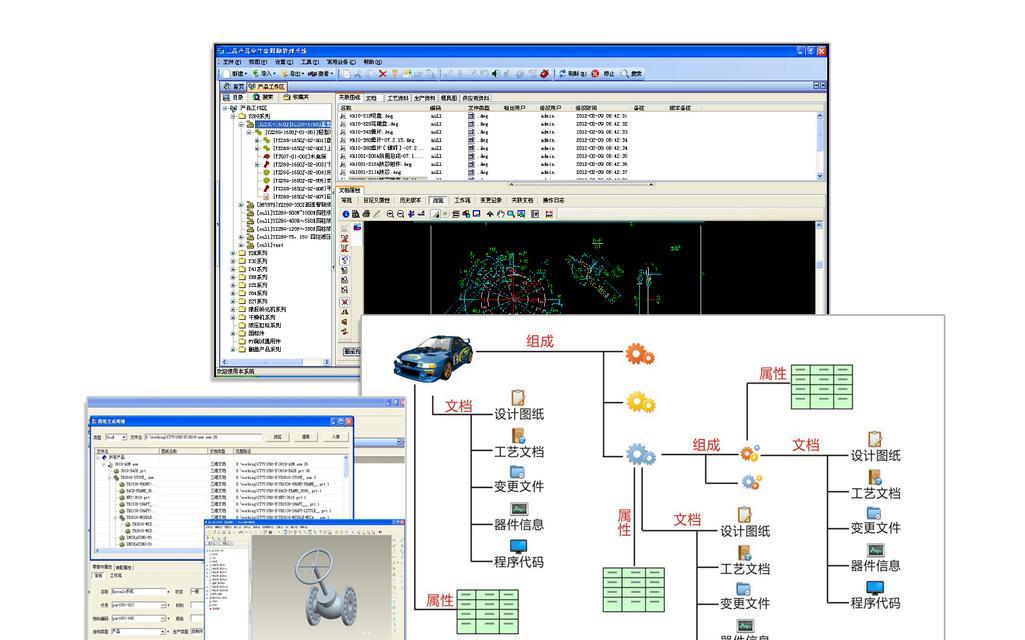
Task: Select the 装配属性 tab below the dialog
Action: click(x=124, y=567)
